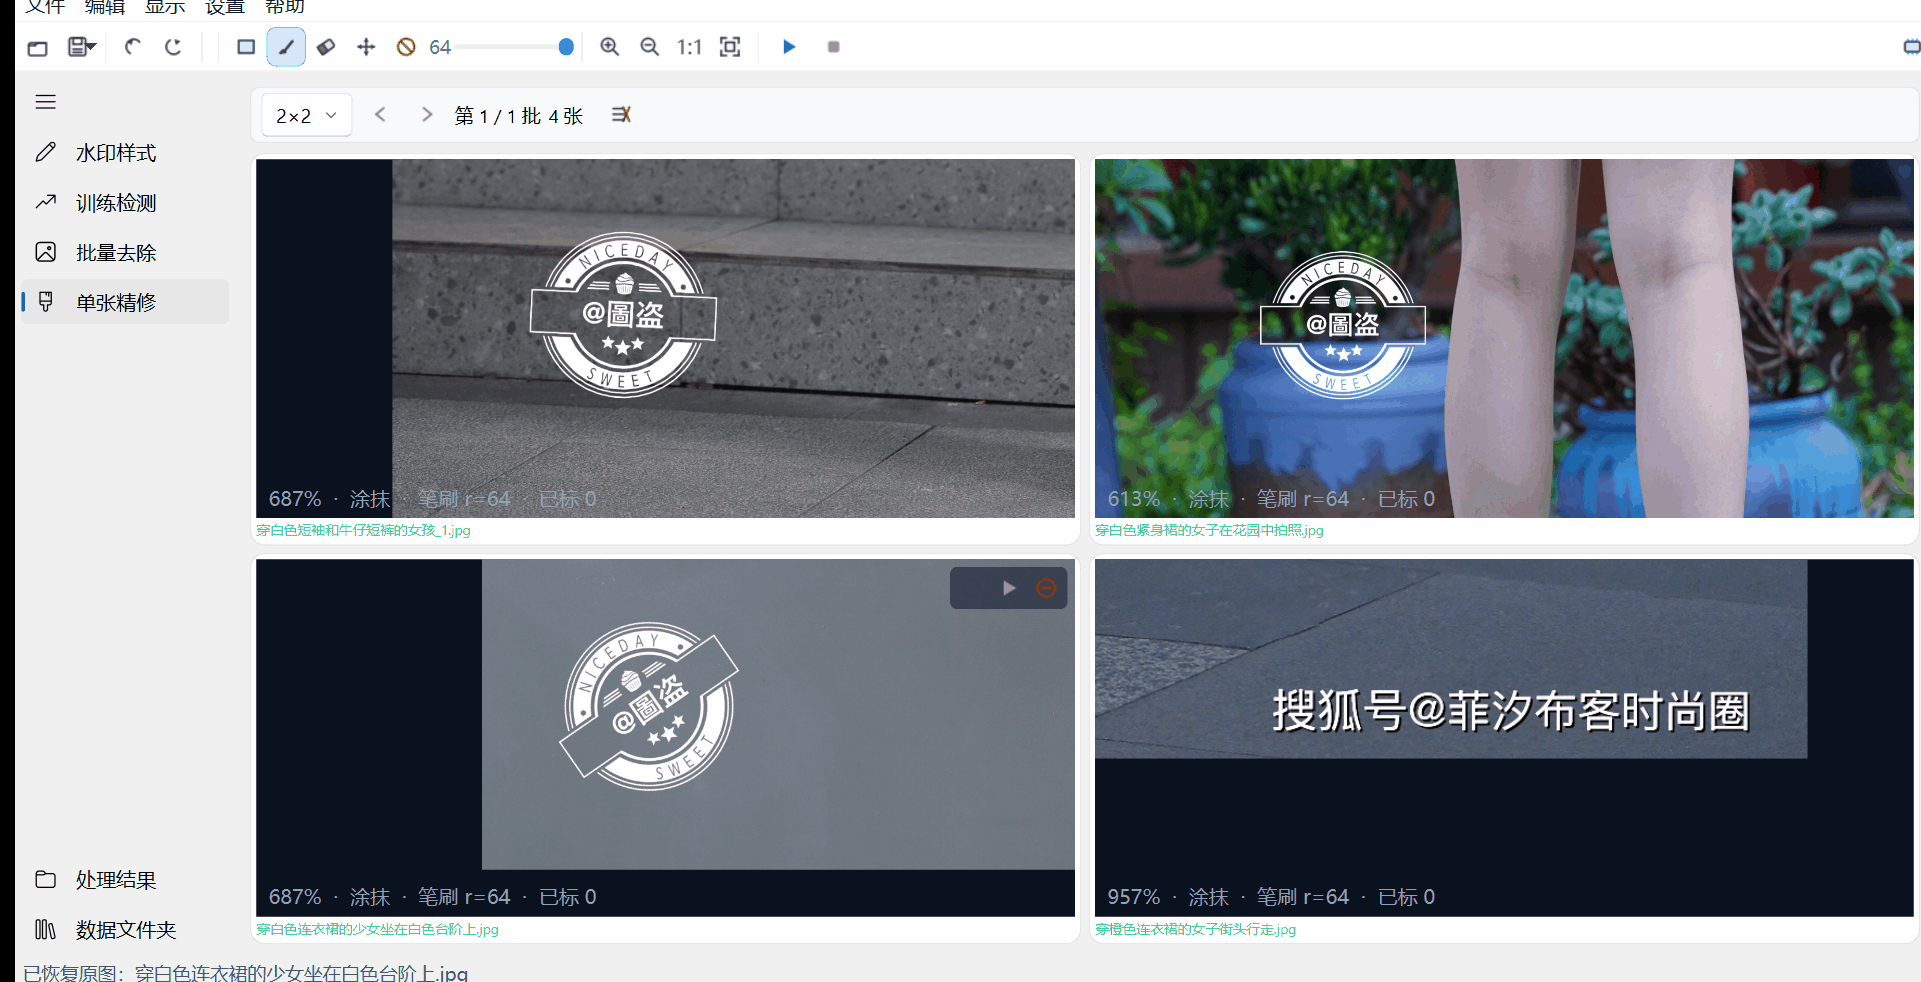Open the 单张精修 sidebar page

125,302
